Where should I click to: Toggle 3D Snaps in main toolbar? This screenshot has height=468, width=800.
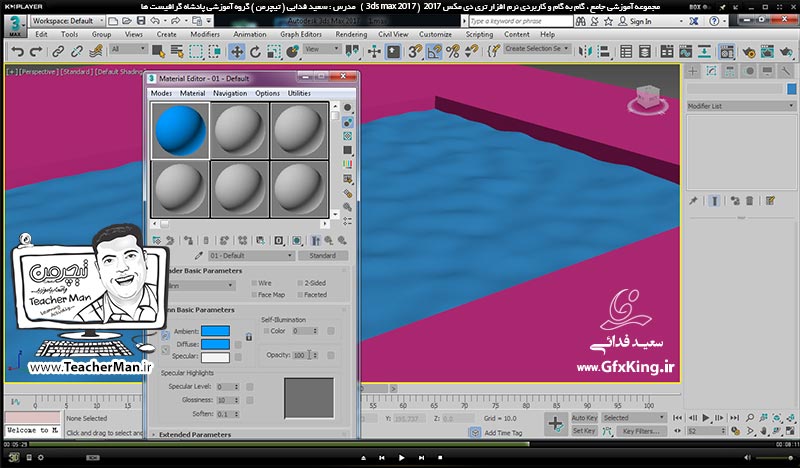click(x=415, y=52)
